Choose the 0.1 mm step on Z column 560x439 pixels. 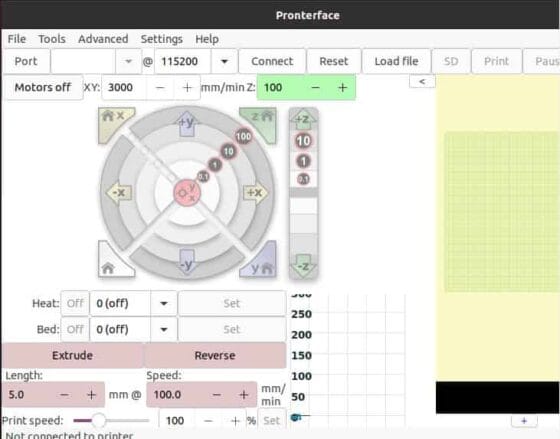[x=303, y=179]
